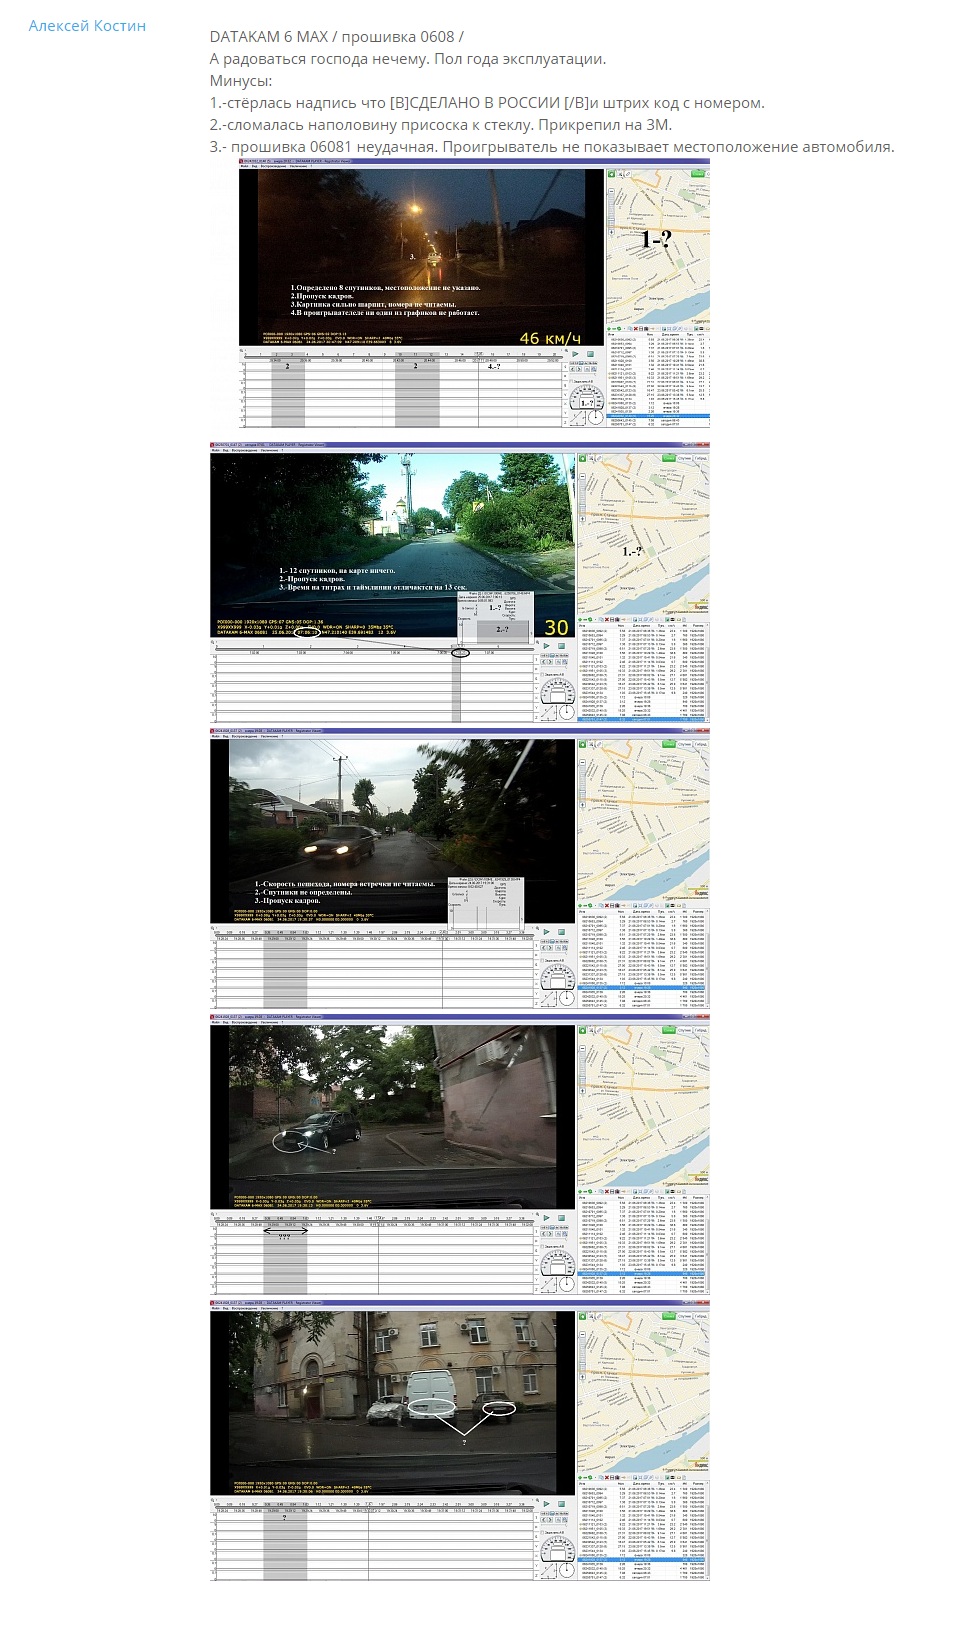Viewport: 968px width, 1644px height.
Task: Click the line 'А радоваться господа нечему'
Action: click(408, 59)
